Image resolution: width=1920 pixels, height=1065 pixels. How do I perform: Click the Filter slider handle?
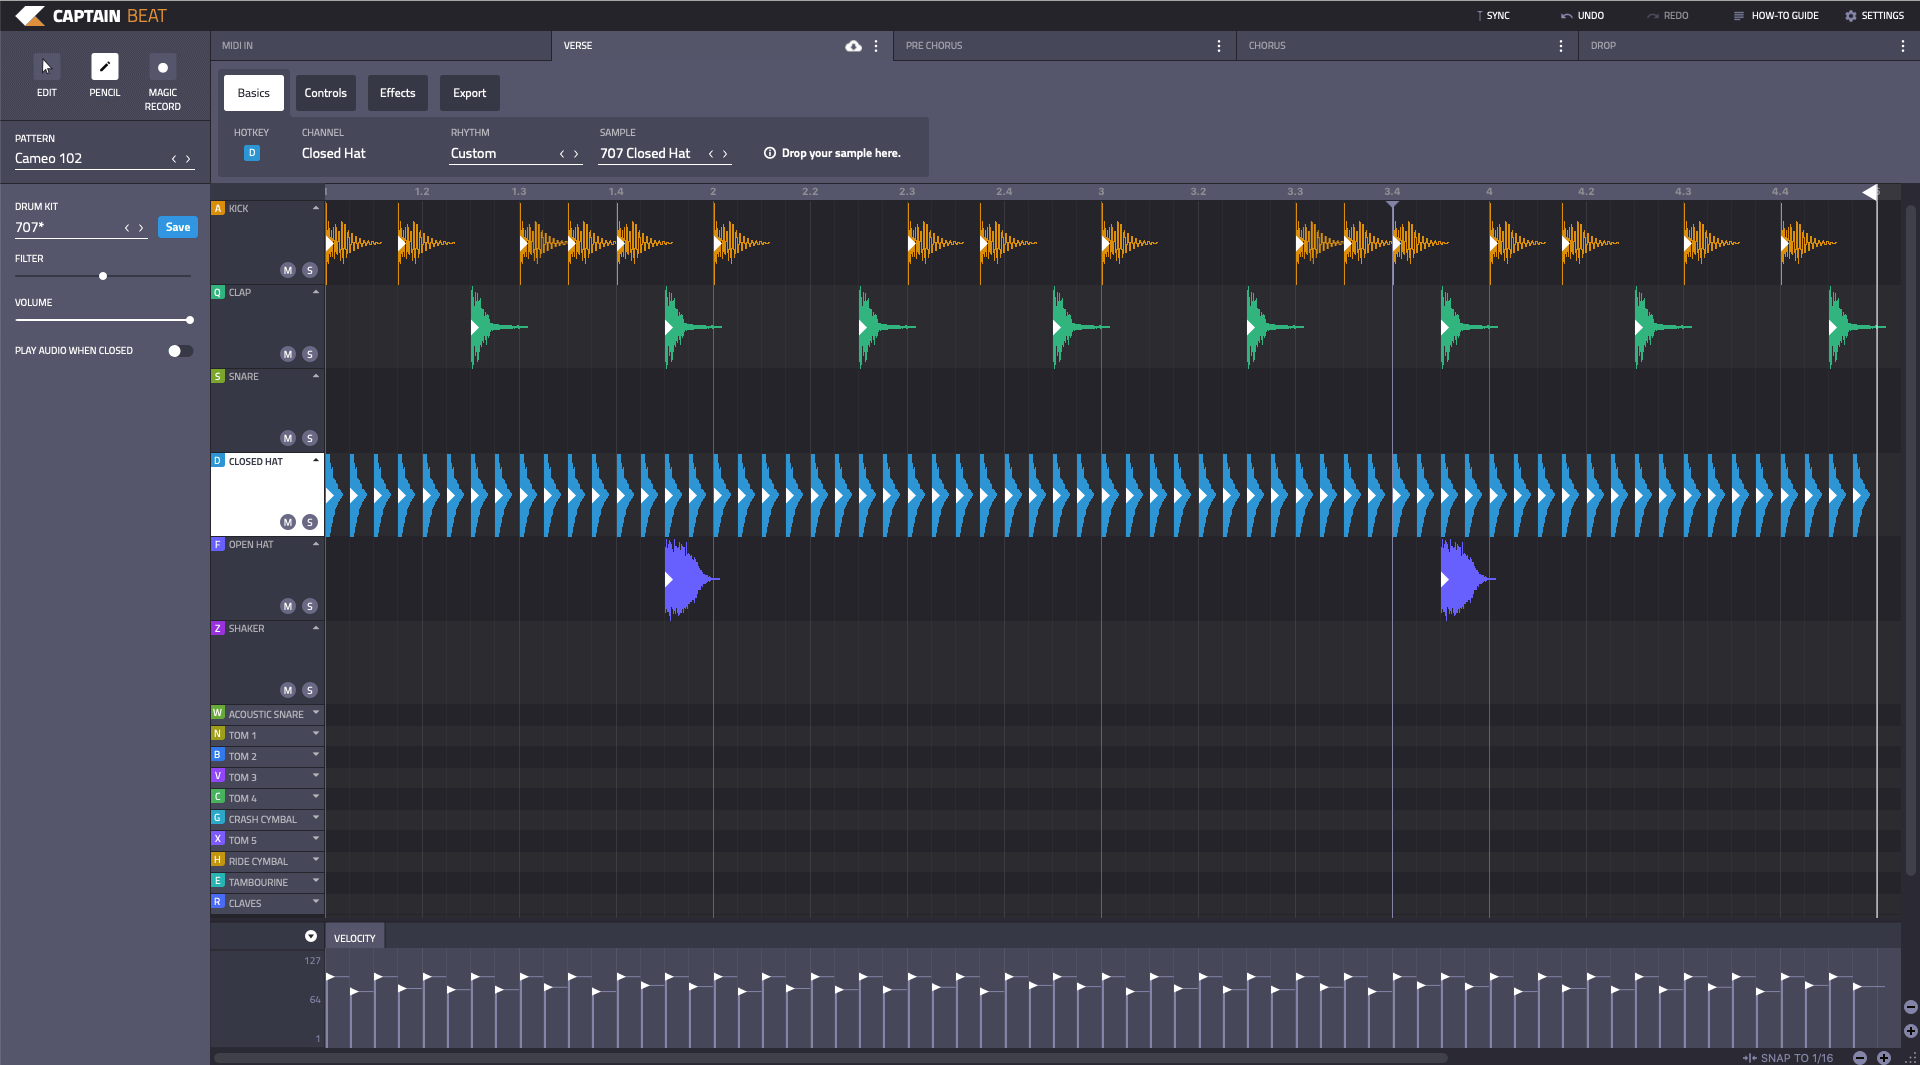[103, 276]
